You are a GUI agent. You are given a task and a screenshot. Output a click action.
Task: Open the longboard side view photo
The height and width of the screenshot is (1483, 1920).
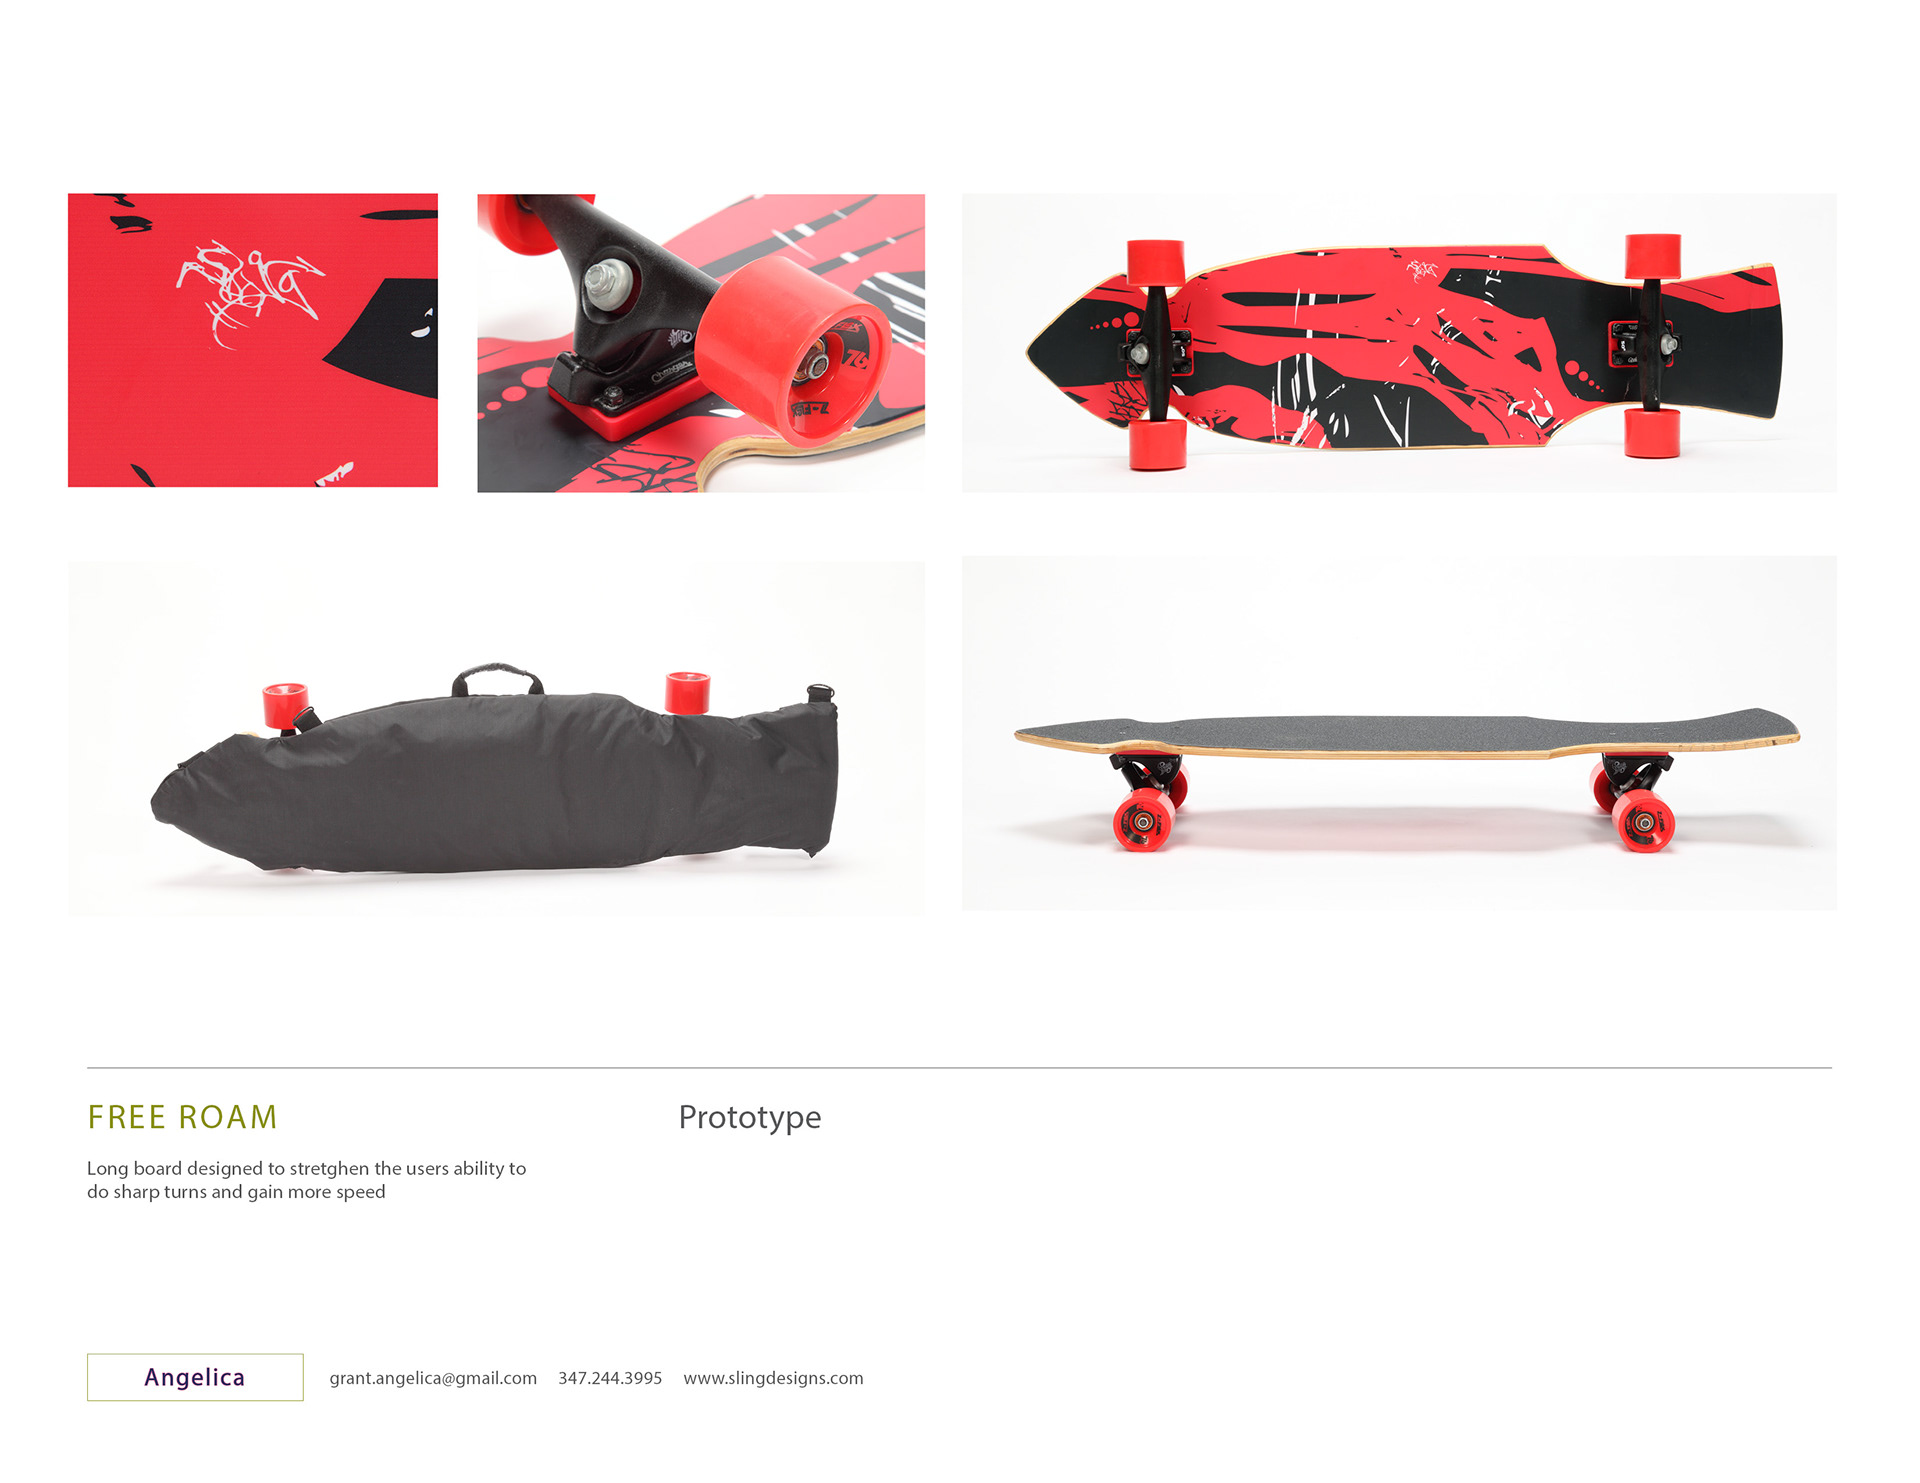pyautogui.click(x=1399, y=733)
